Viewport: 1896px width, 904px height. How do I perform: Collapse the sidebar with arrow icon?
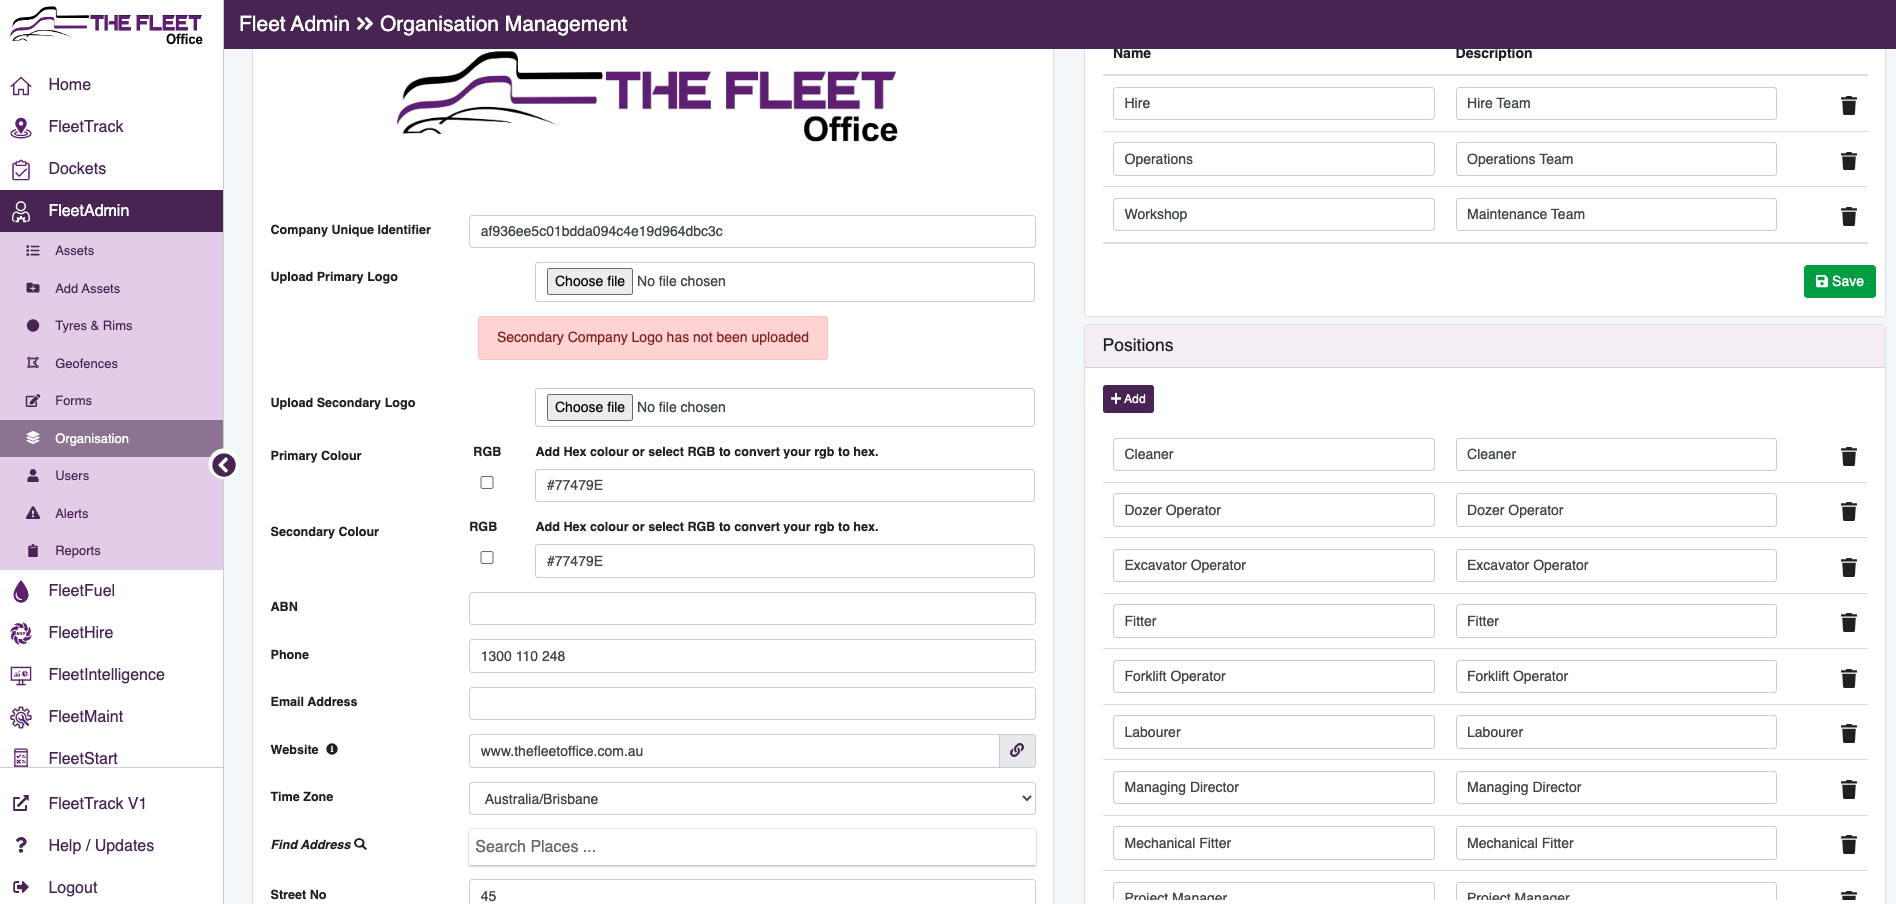click(224, 465)
